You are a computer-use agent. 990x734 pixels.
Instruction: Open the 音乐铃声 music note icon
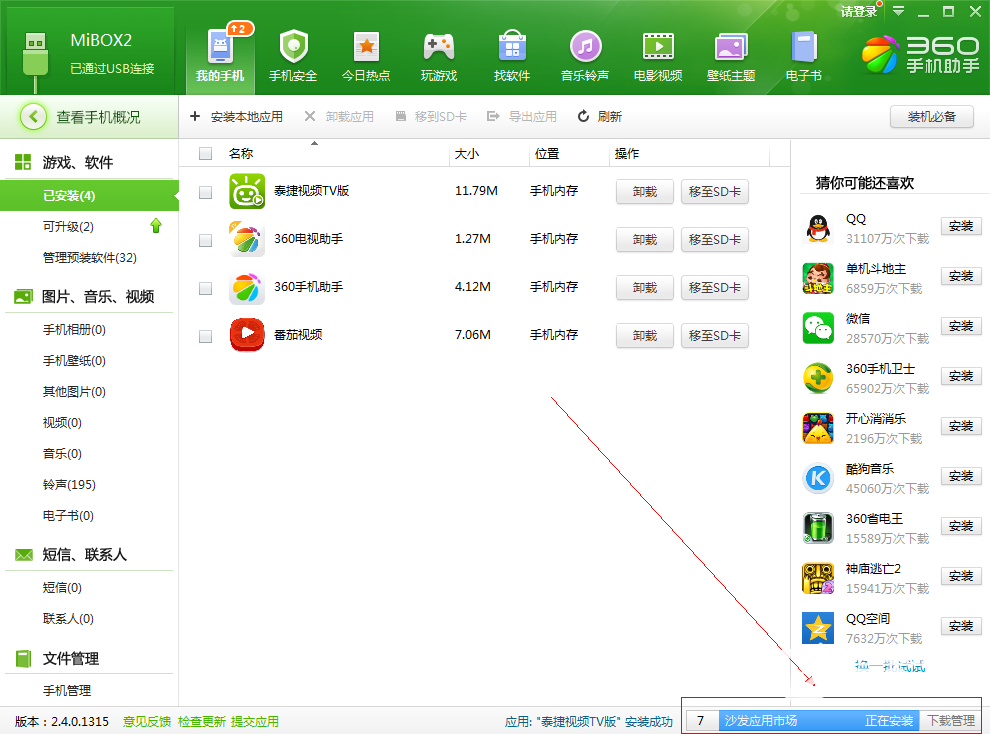(x=585, y=47)
